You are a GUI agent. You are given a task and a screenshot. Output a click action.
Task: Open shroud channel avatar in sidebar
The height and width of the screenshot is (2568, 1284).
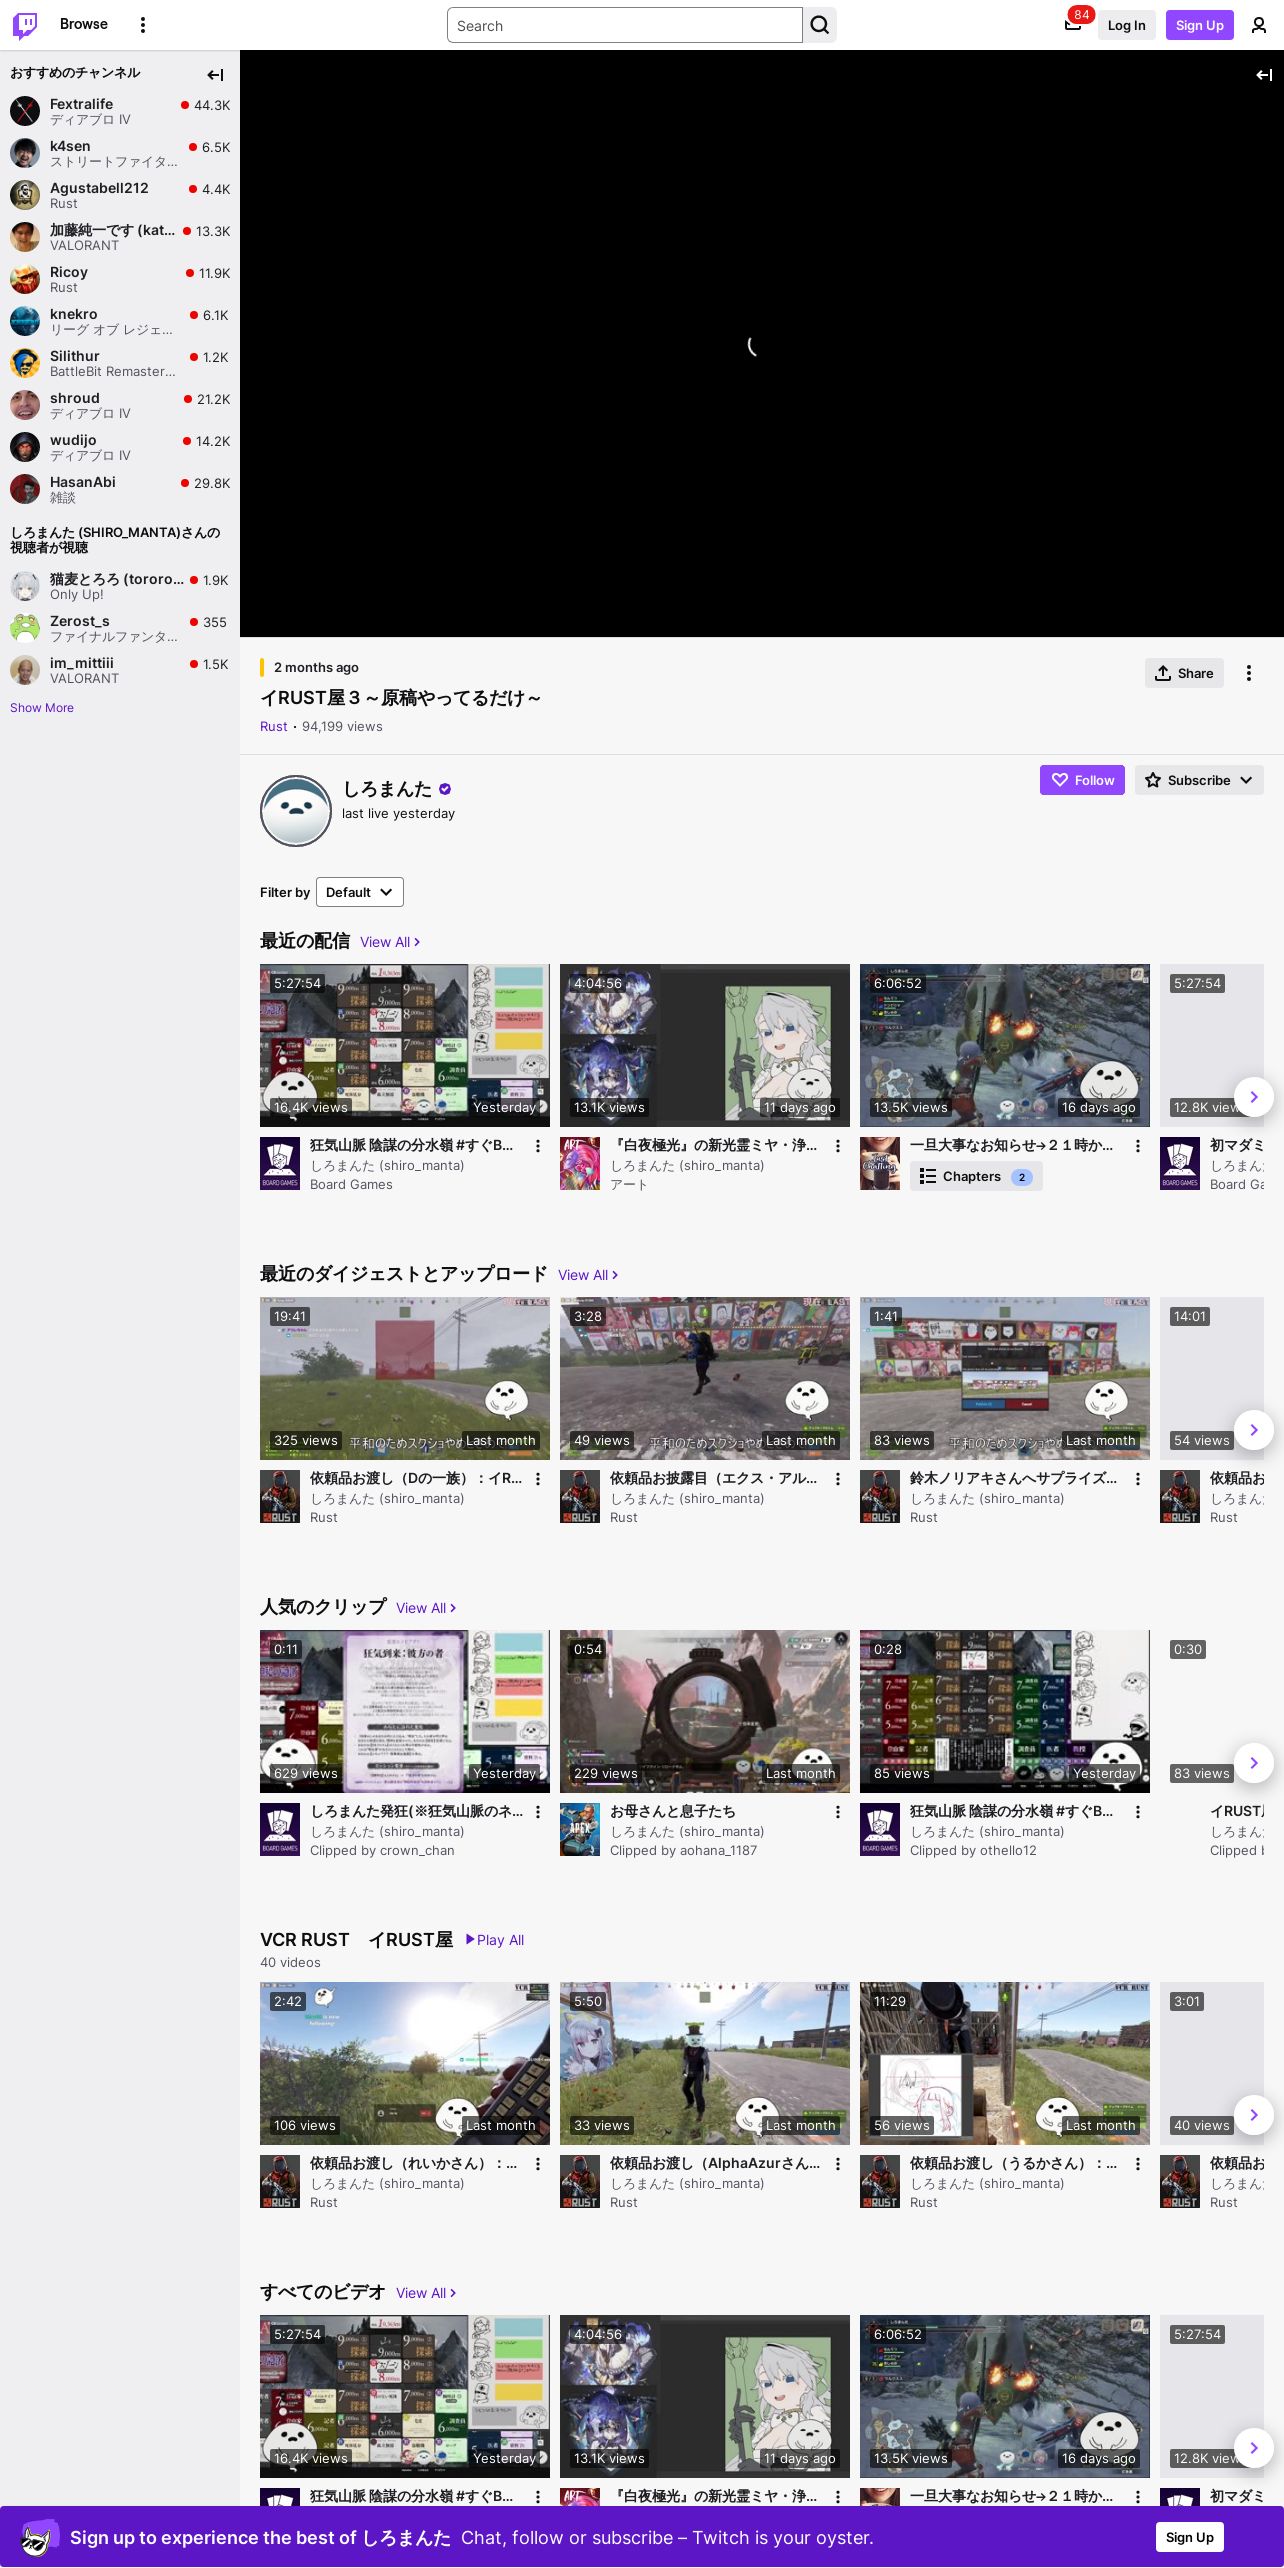[25, 405]
